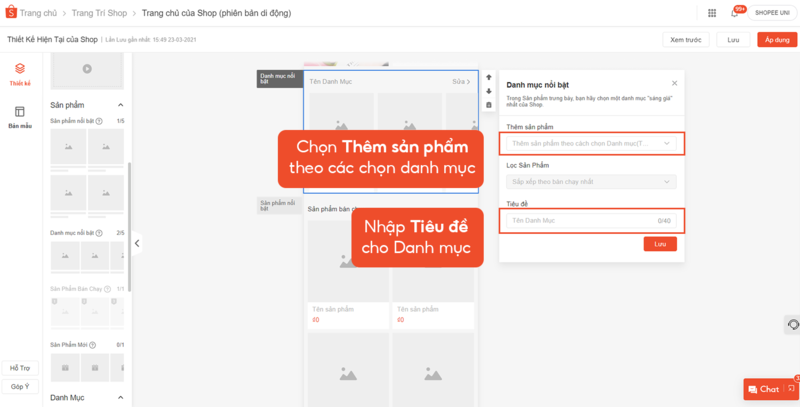Screen dimensions: 800x407
Task: Click the Áp dụng button
Action: pyautogui.click(x=776, y=40)
